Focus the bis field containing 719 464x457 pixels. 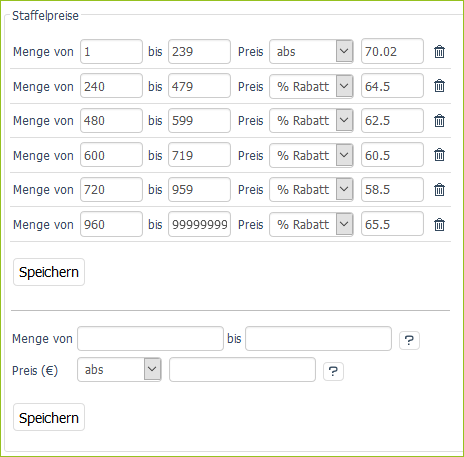[199, 155]
